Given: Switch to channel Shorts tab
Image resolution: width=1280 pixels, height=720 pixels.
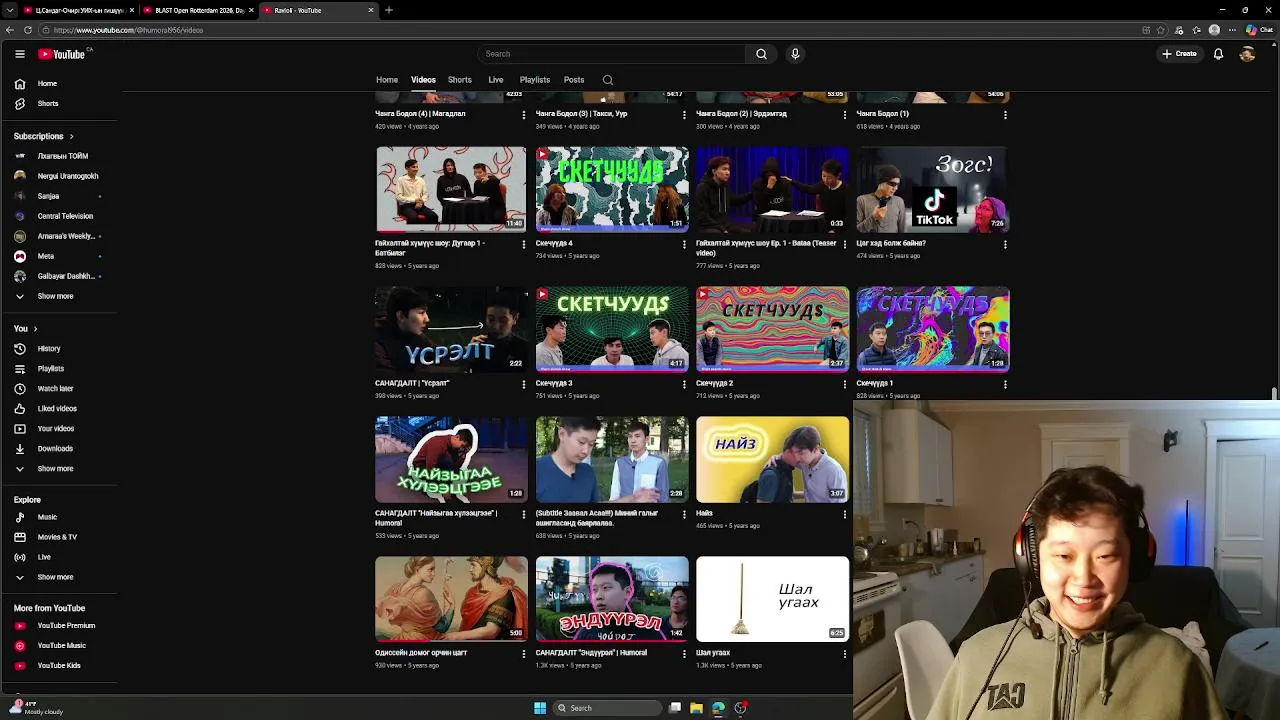Looking at the screenshot, I should (460, 80).
